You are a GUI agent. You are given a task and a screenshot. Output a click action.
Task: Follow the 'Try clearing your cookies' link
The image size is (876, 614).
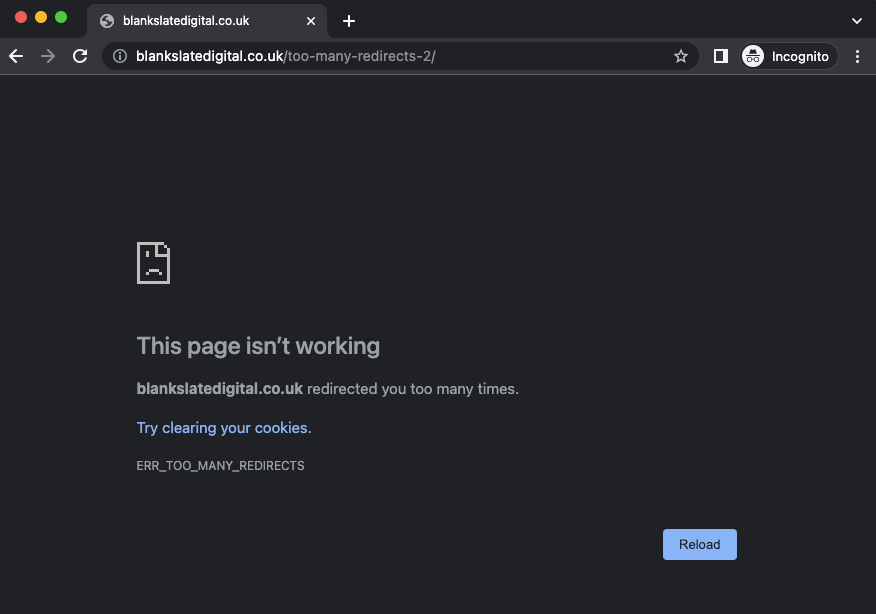(224, 428)
